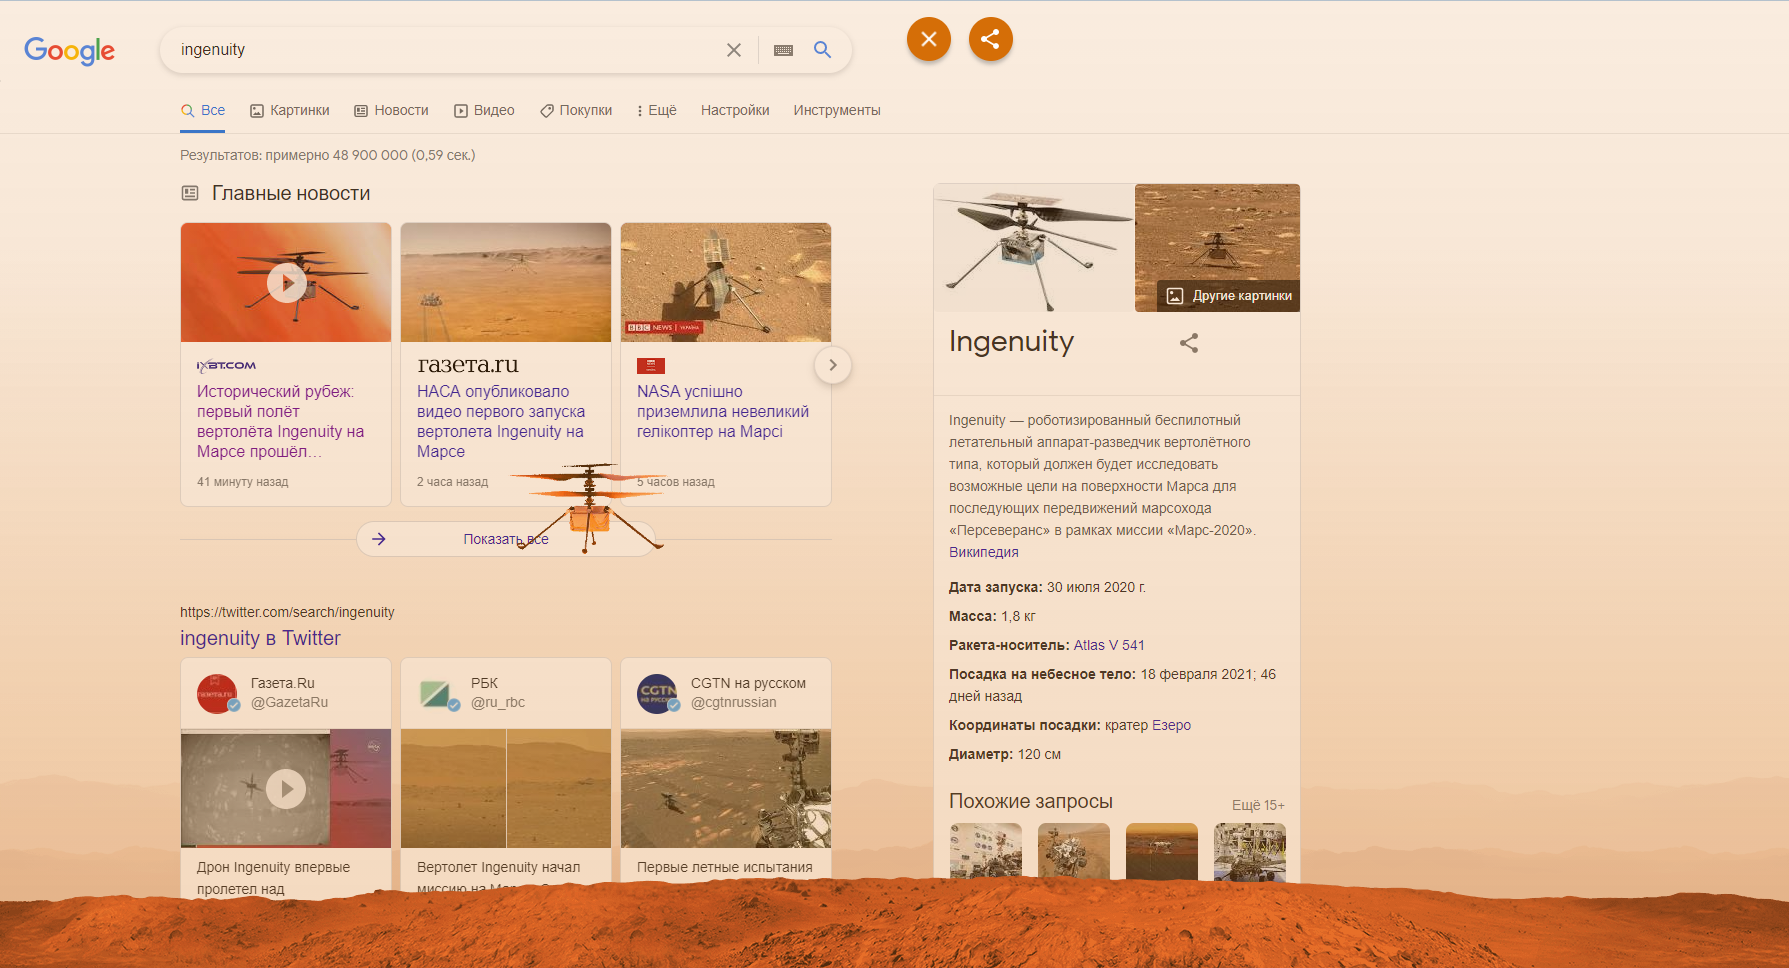Click the Ingenuity panel title
Screen dimensions: 1789x968
pos(1011,343)
